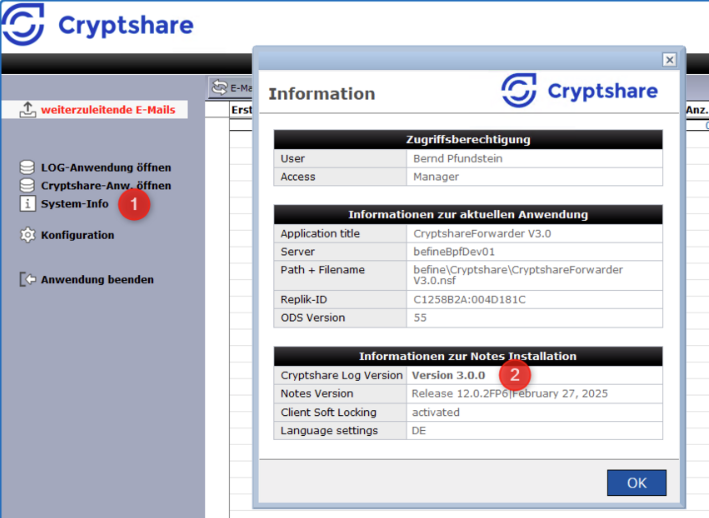709x518 pixels.
Task: Click the Erst column header
Action: tap(241, 110)
